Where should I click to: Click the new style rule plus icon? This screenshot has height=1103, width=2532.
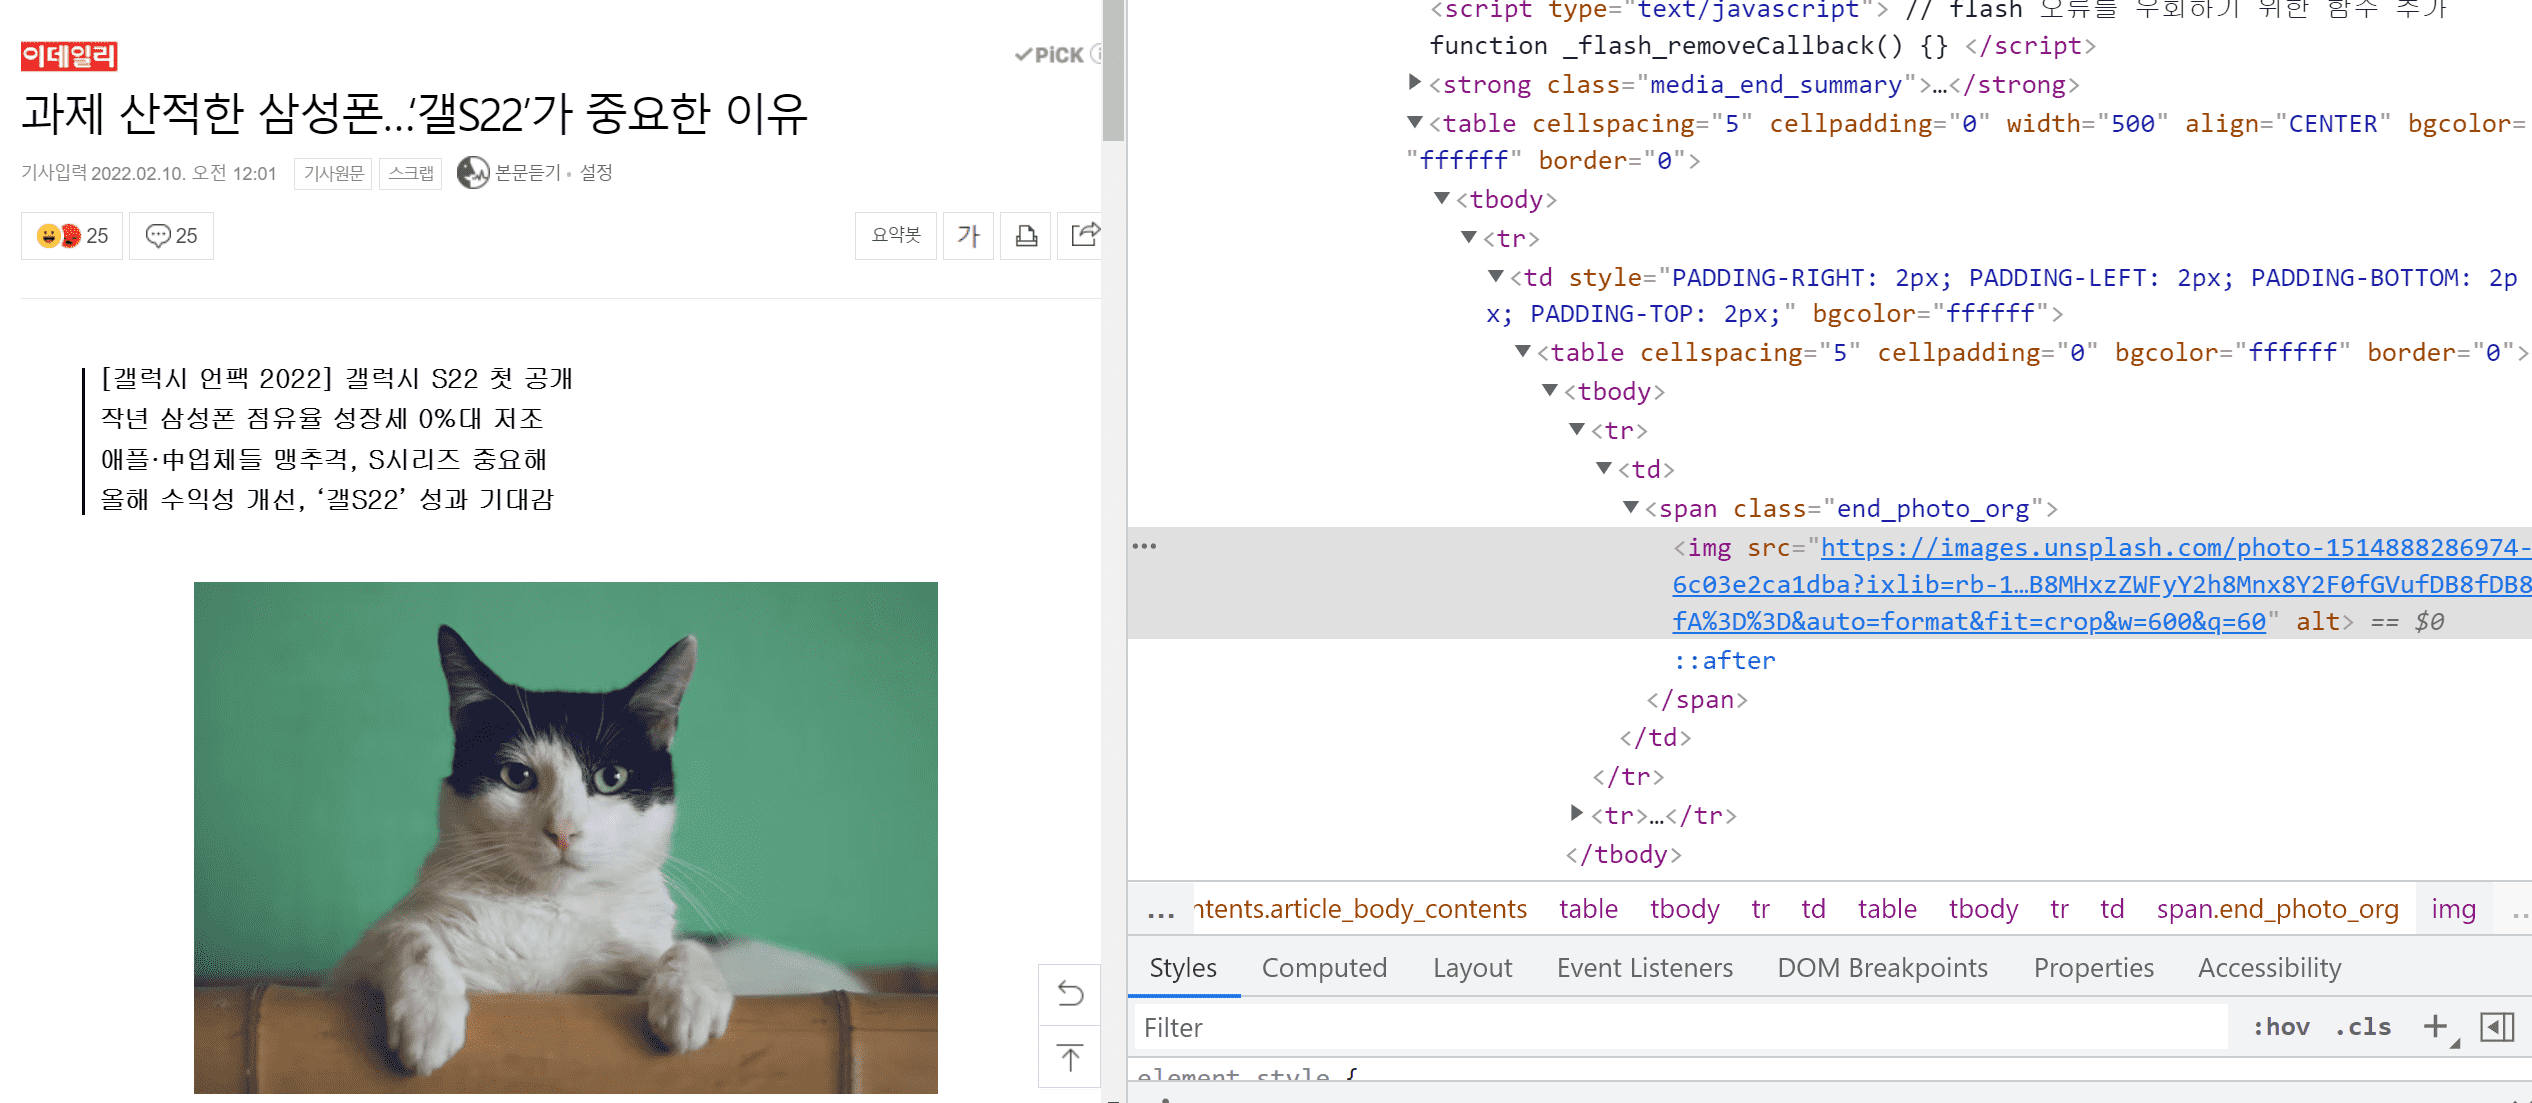coord(2436,1026)
